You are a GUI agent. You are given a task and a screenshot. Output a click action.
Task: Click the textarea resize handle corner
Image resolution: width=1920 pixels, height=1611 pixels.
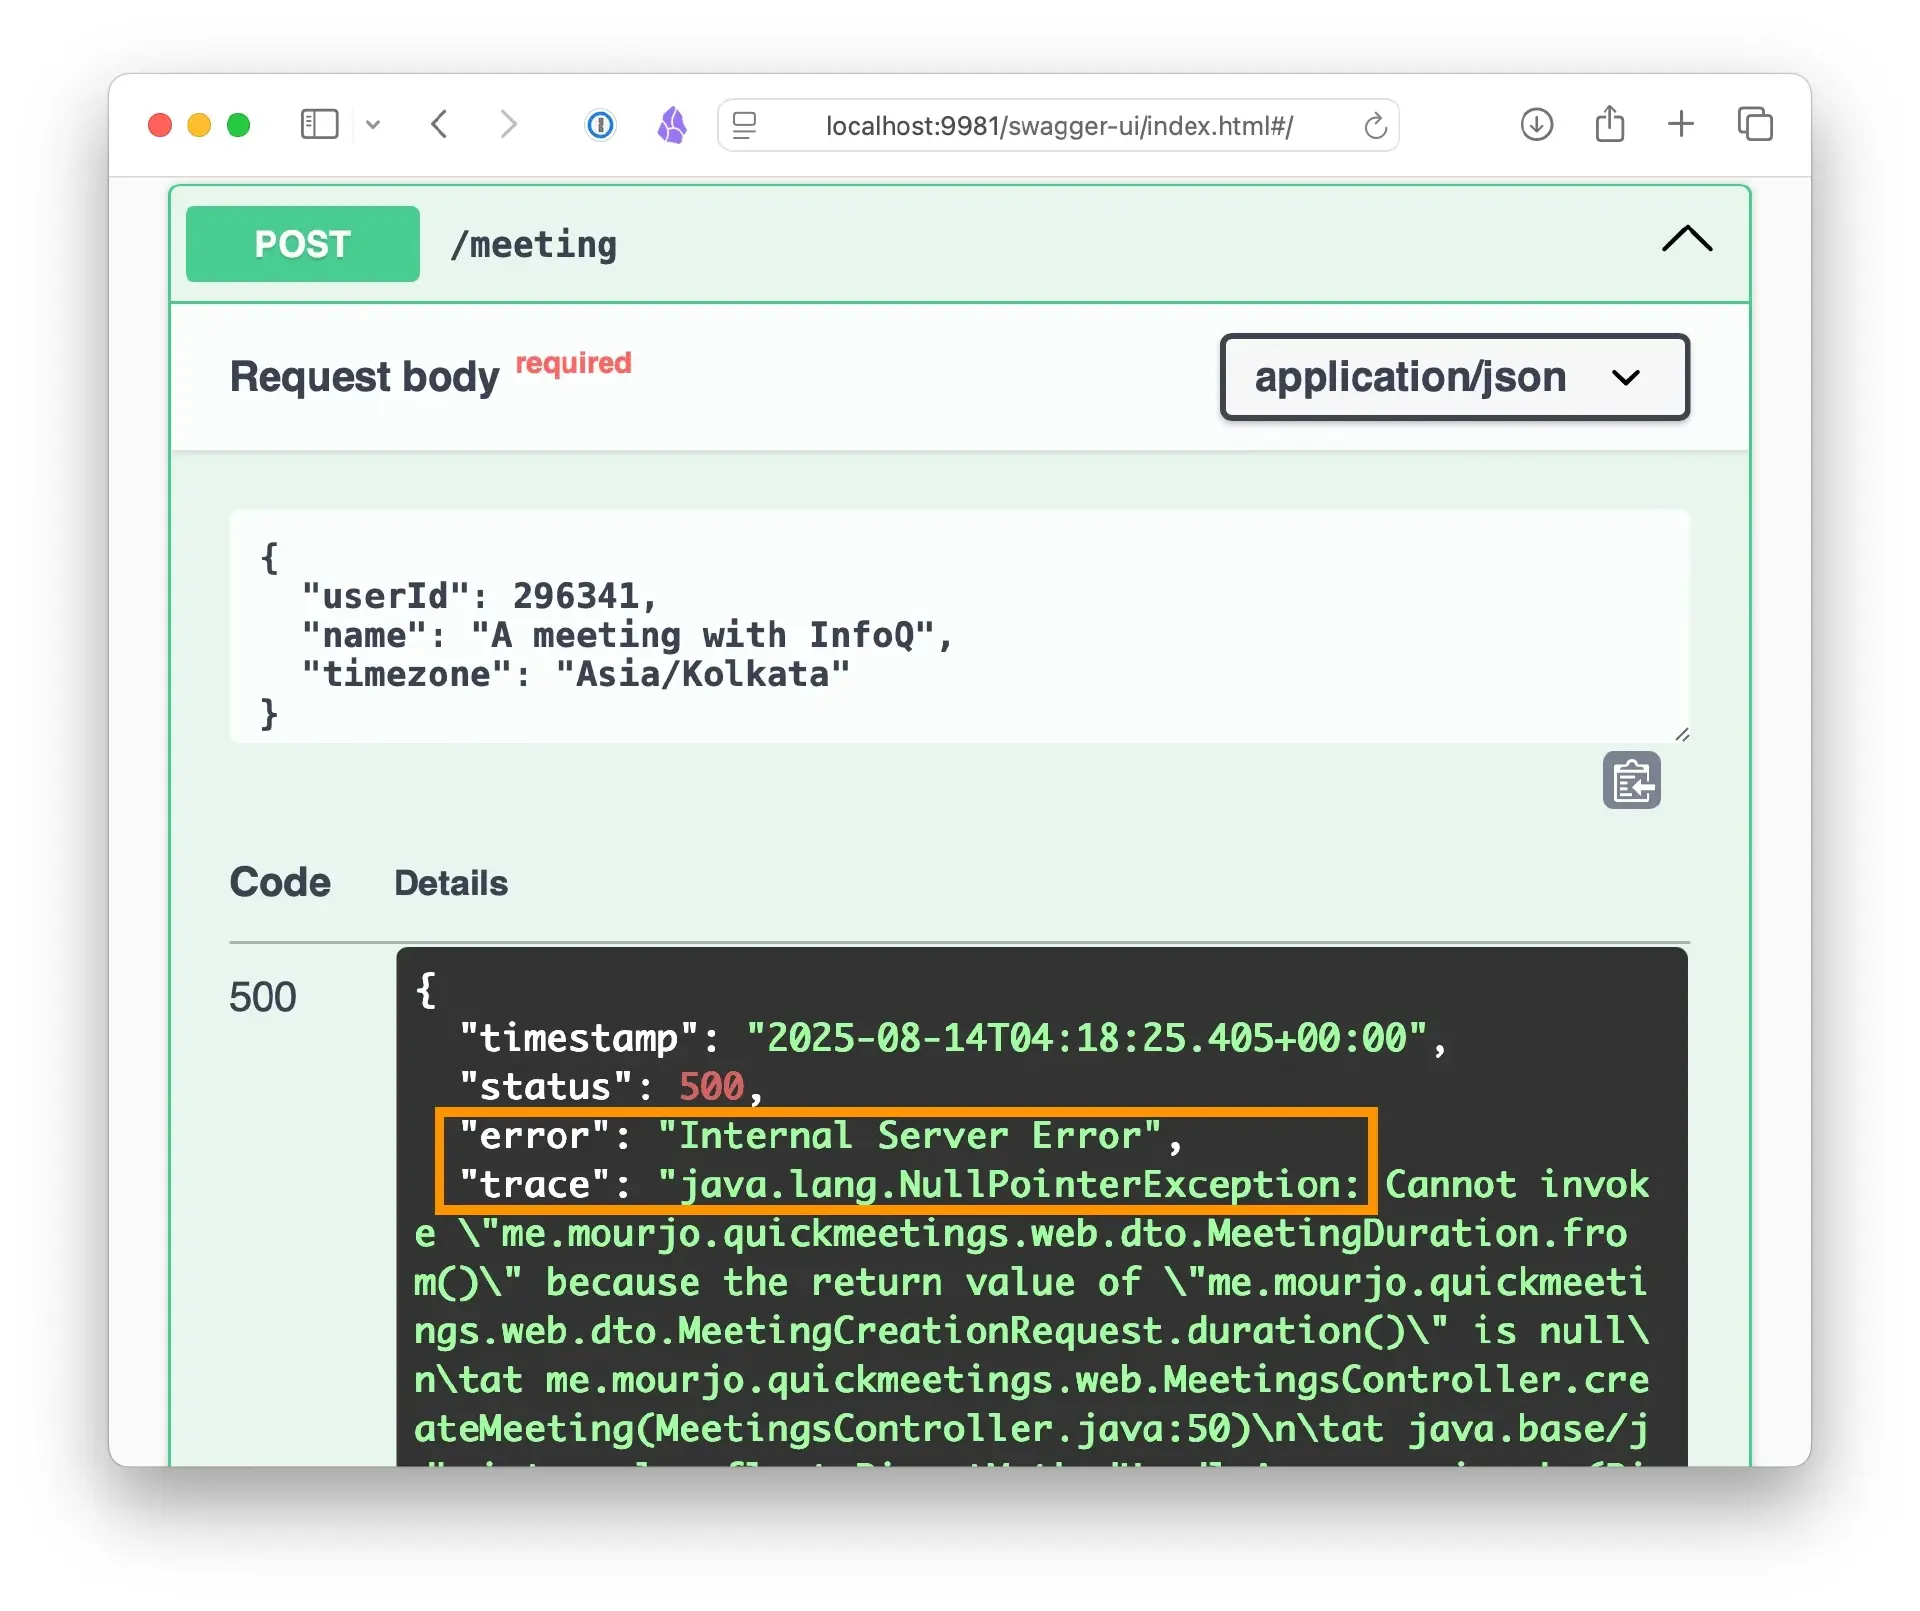(1682, 735)
